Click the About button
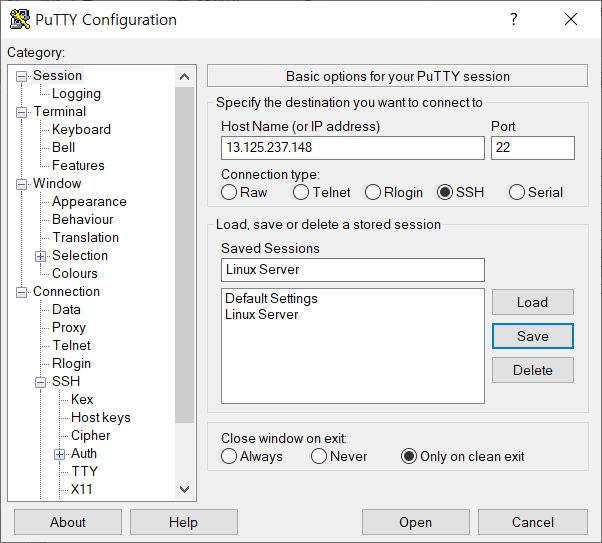The height and width of the screenshot is (543, 602). (x=68, y=522)
